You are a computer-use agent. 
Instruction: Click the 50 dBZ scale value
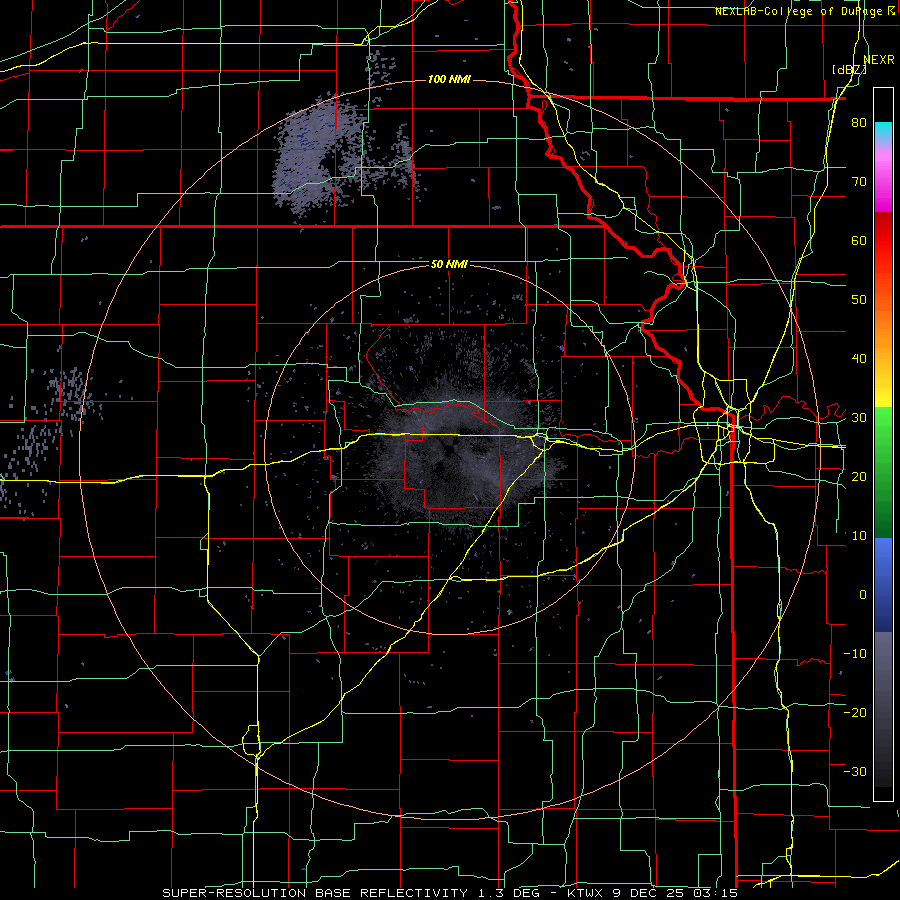[859, 300]
